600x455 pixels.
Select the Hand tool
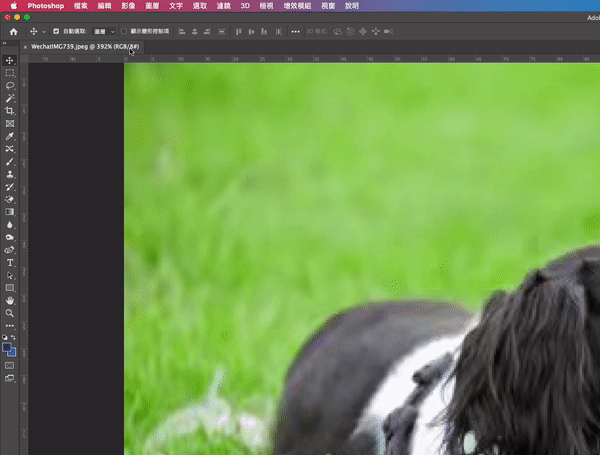pos(10,300)
